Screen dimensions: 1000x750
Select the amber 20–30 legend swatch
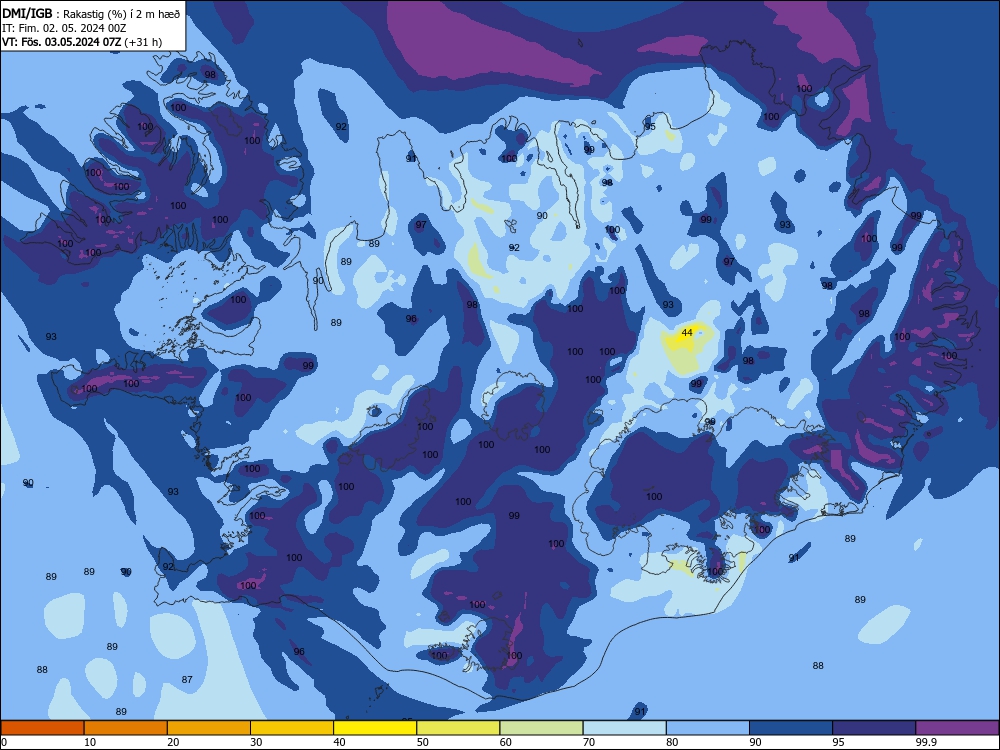[x=209, y=728]
